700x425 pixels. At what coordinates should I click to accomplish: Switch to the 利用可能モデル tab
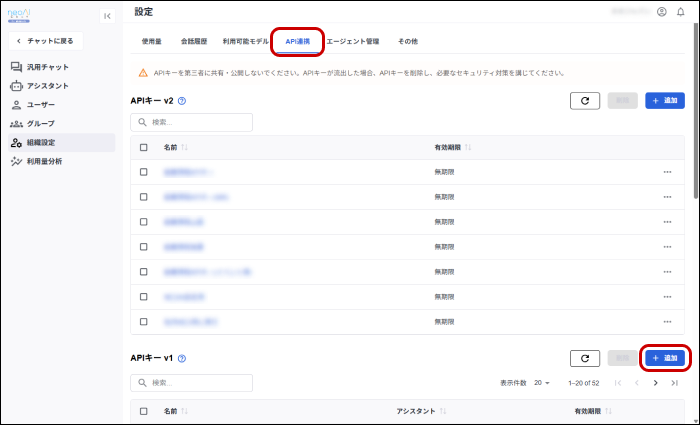pos(246,42)
